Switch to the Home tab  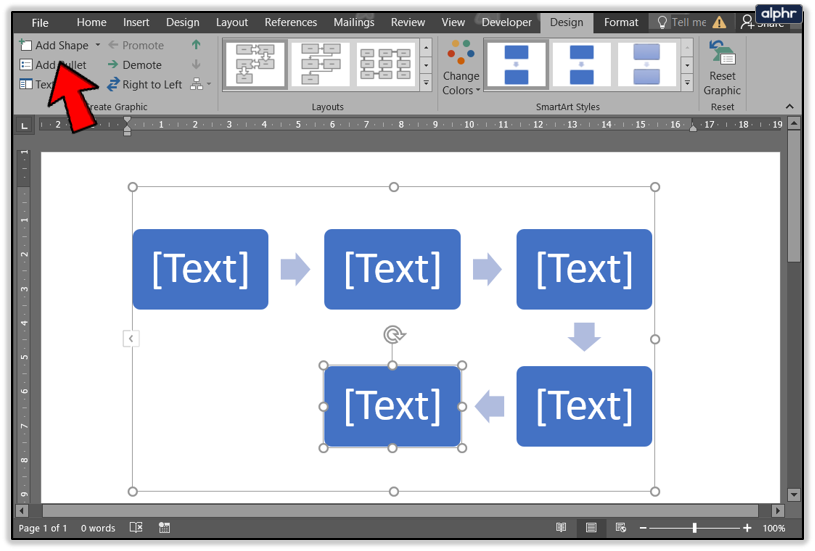[91, 22]
